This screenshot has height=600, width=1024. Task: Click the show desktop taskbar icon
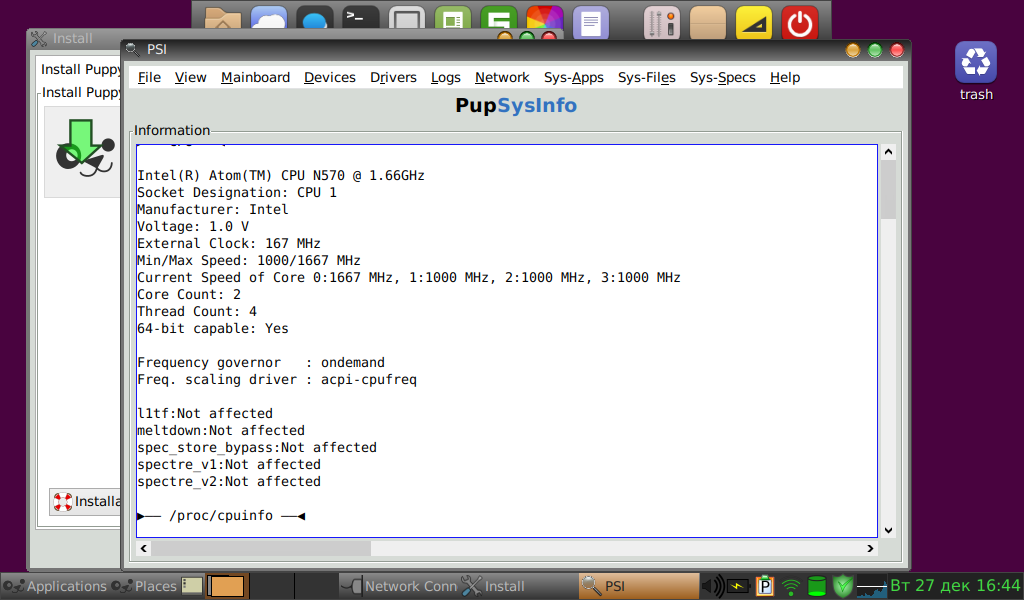(192, 586)
